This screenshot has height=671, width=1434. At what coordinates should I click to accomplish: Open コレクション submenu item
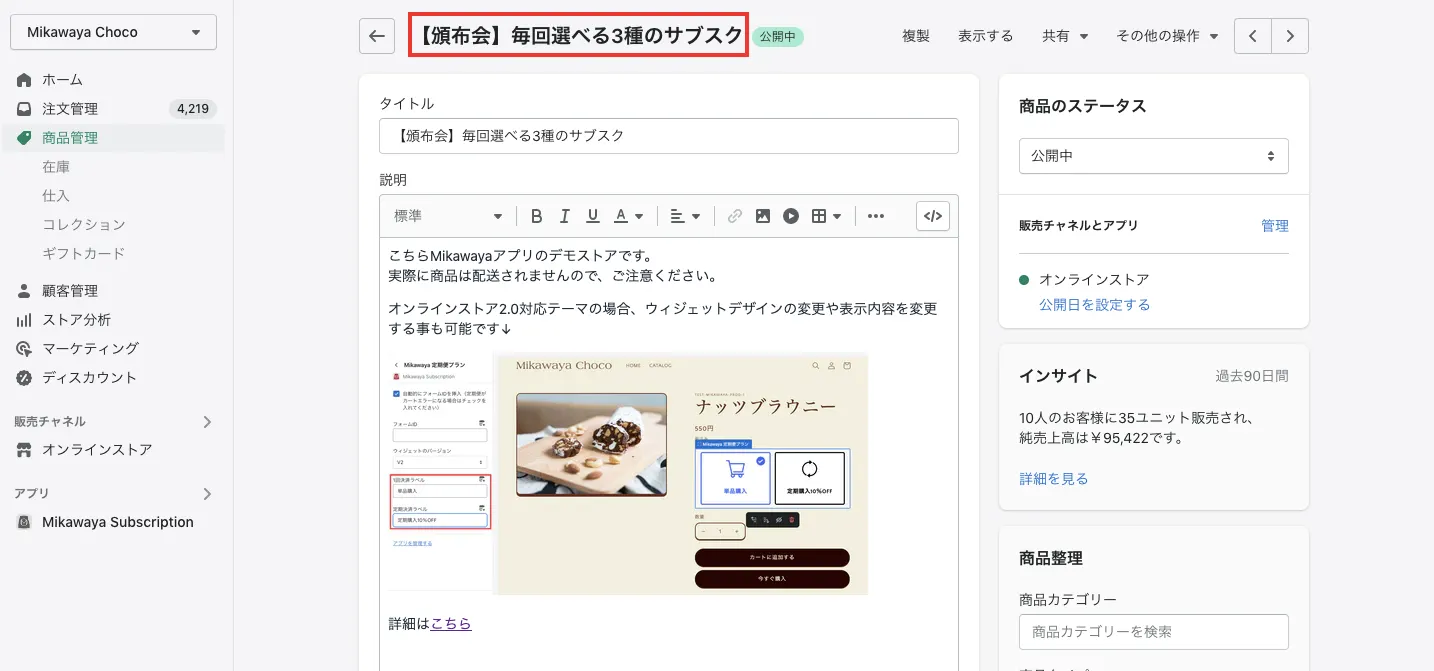coord(84,225)
